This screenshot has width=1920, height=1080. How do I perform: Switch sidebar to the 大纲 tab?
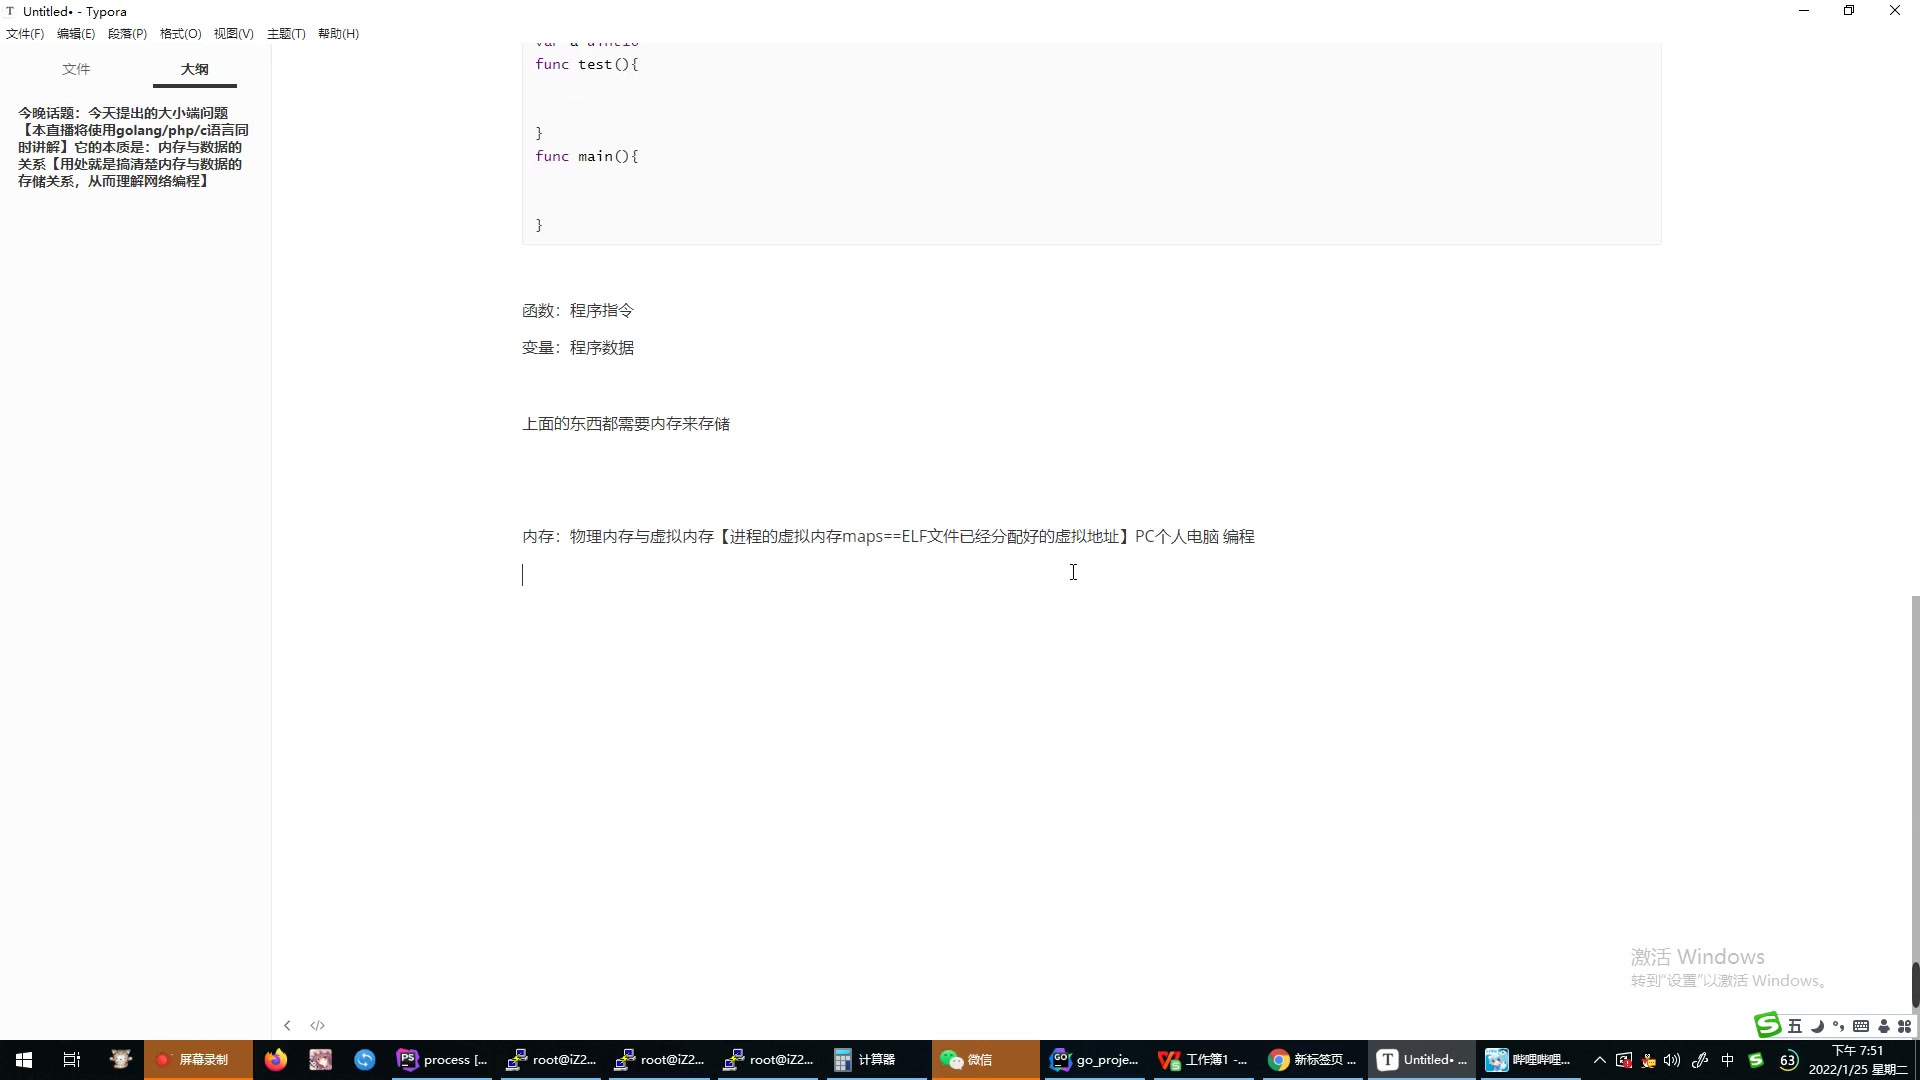[x=195, y=69]
